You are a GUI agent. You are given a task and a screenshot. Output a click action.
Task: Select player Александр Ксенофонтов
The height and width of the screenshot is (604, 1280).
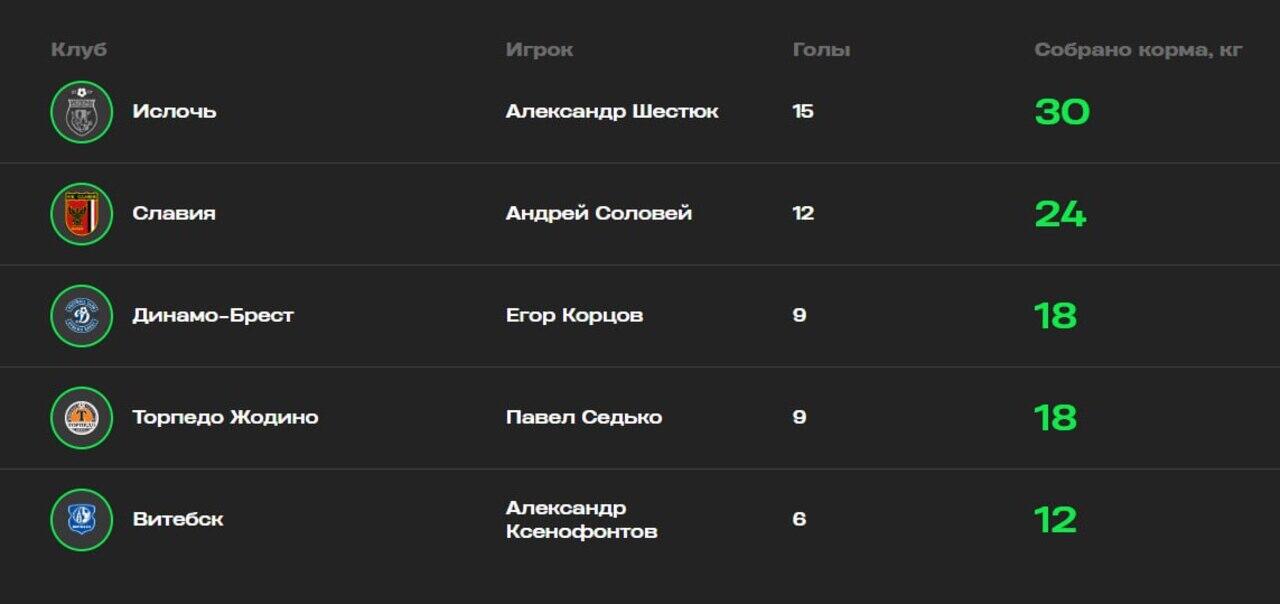point(581,520)
